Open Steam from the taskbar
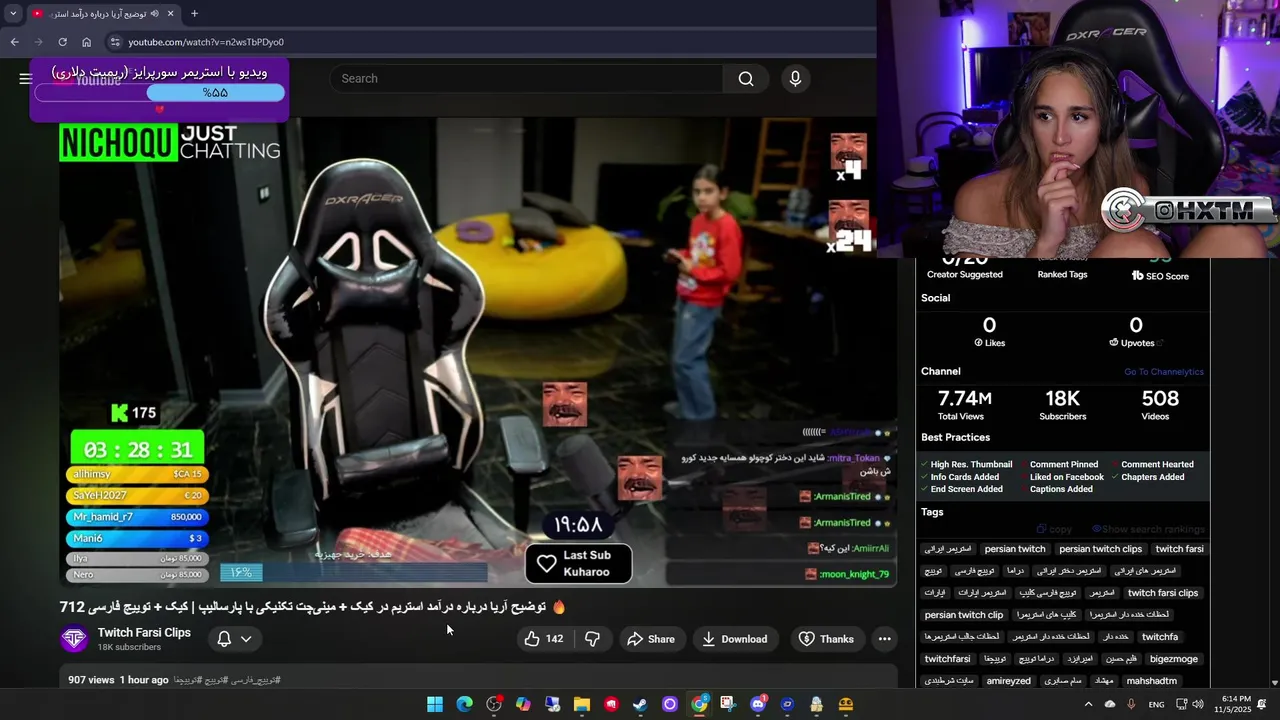1280x720 pixels. pos(640,704)
